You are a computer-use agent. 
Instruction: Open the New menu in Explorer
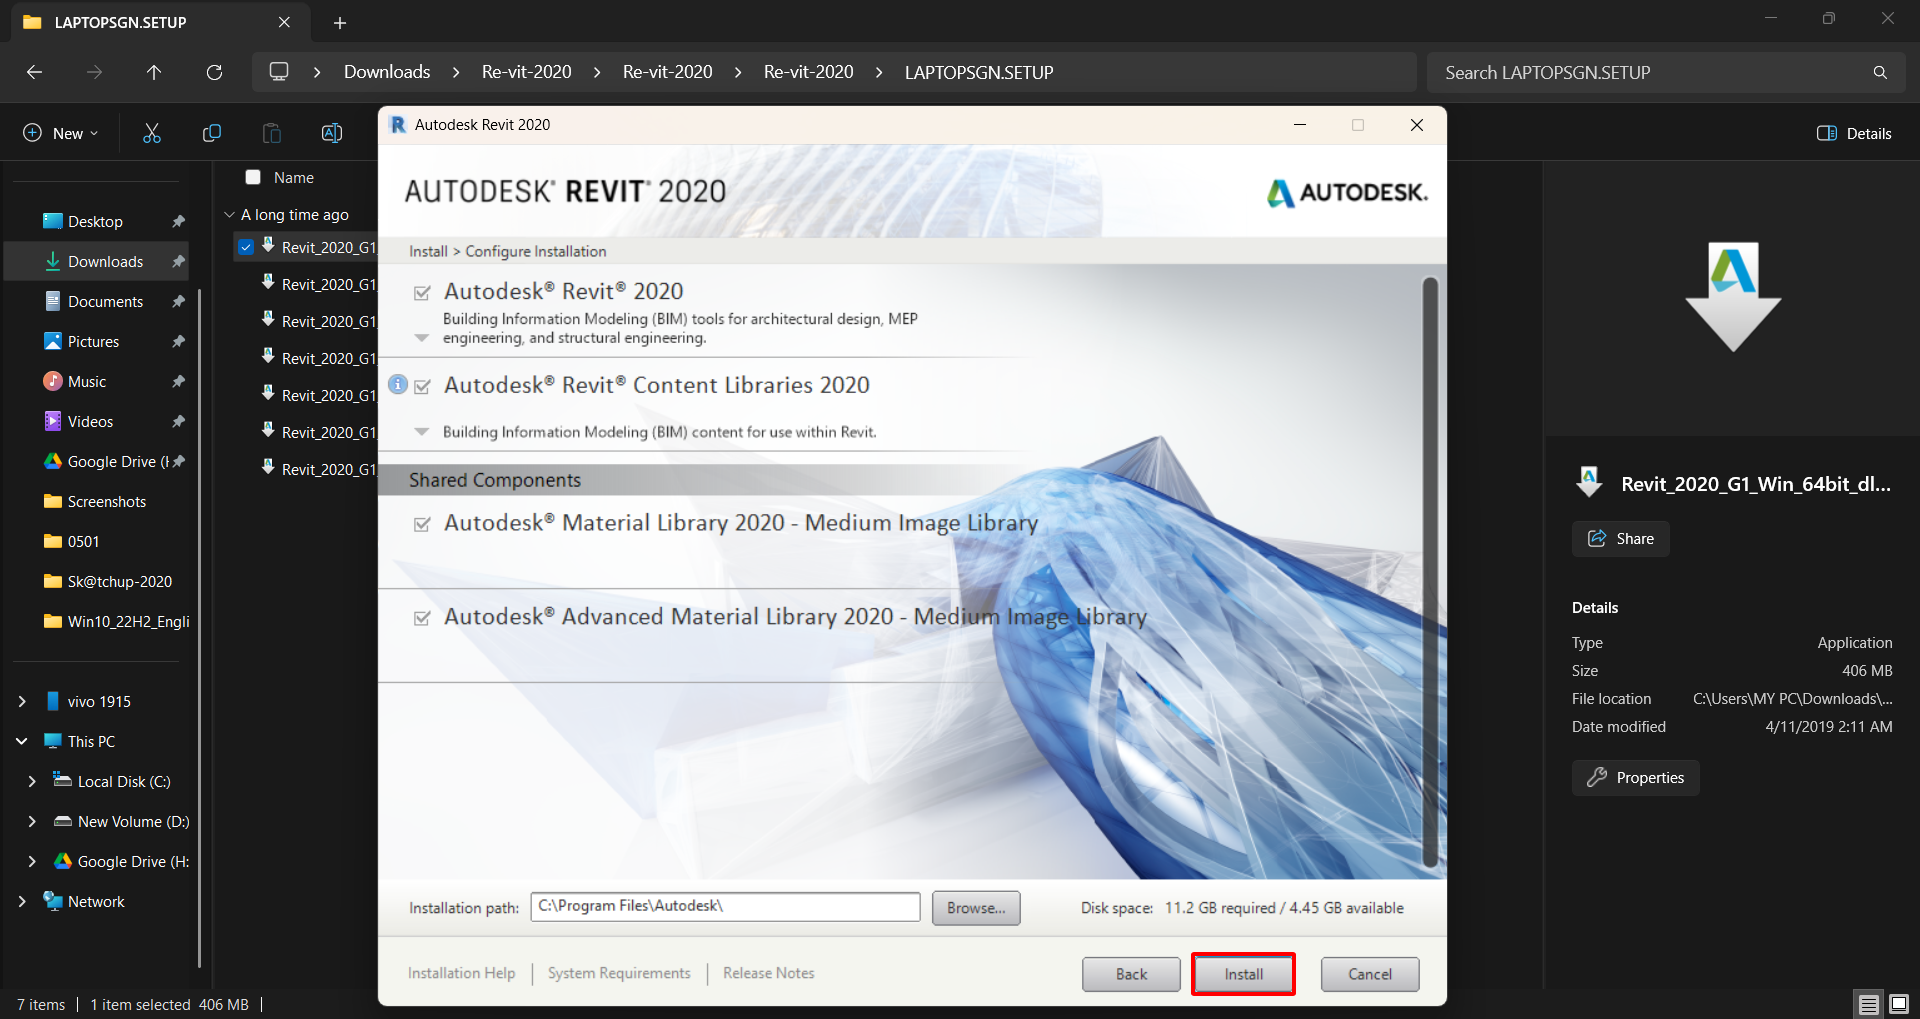[58, 132]
